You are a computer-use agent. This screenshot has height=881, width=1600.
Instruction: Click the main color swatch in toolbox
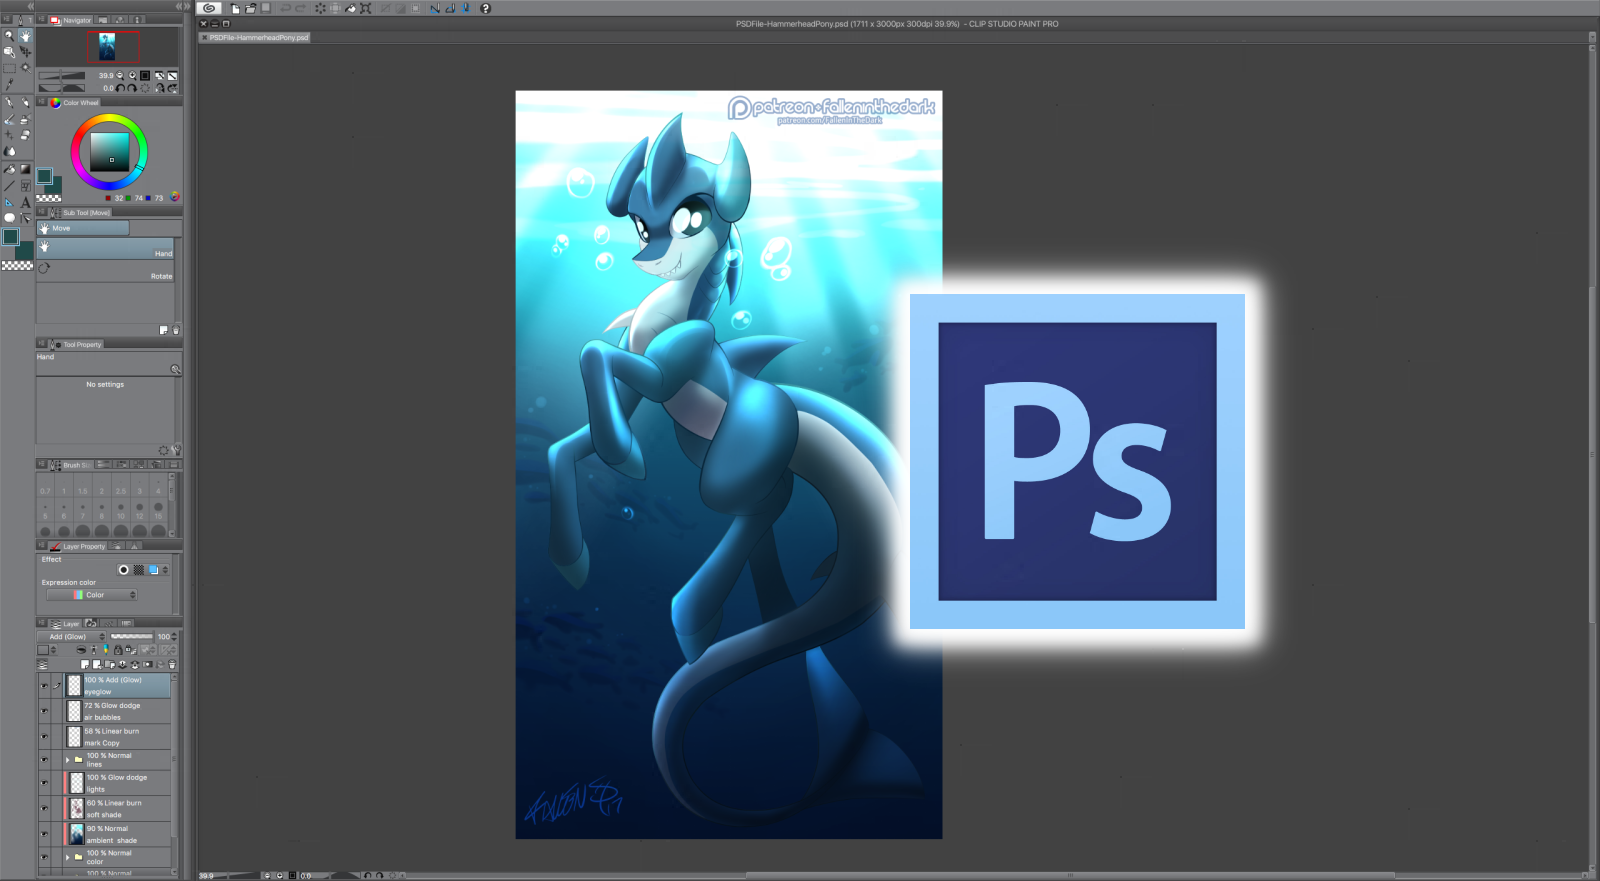click(x=10, y=236)
